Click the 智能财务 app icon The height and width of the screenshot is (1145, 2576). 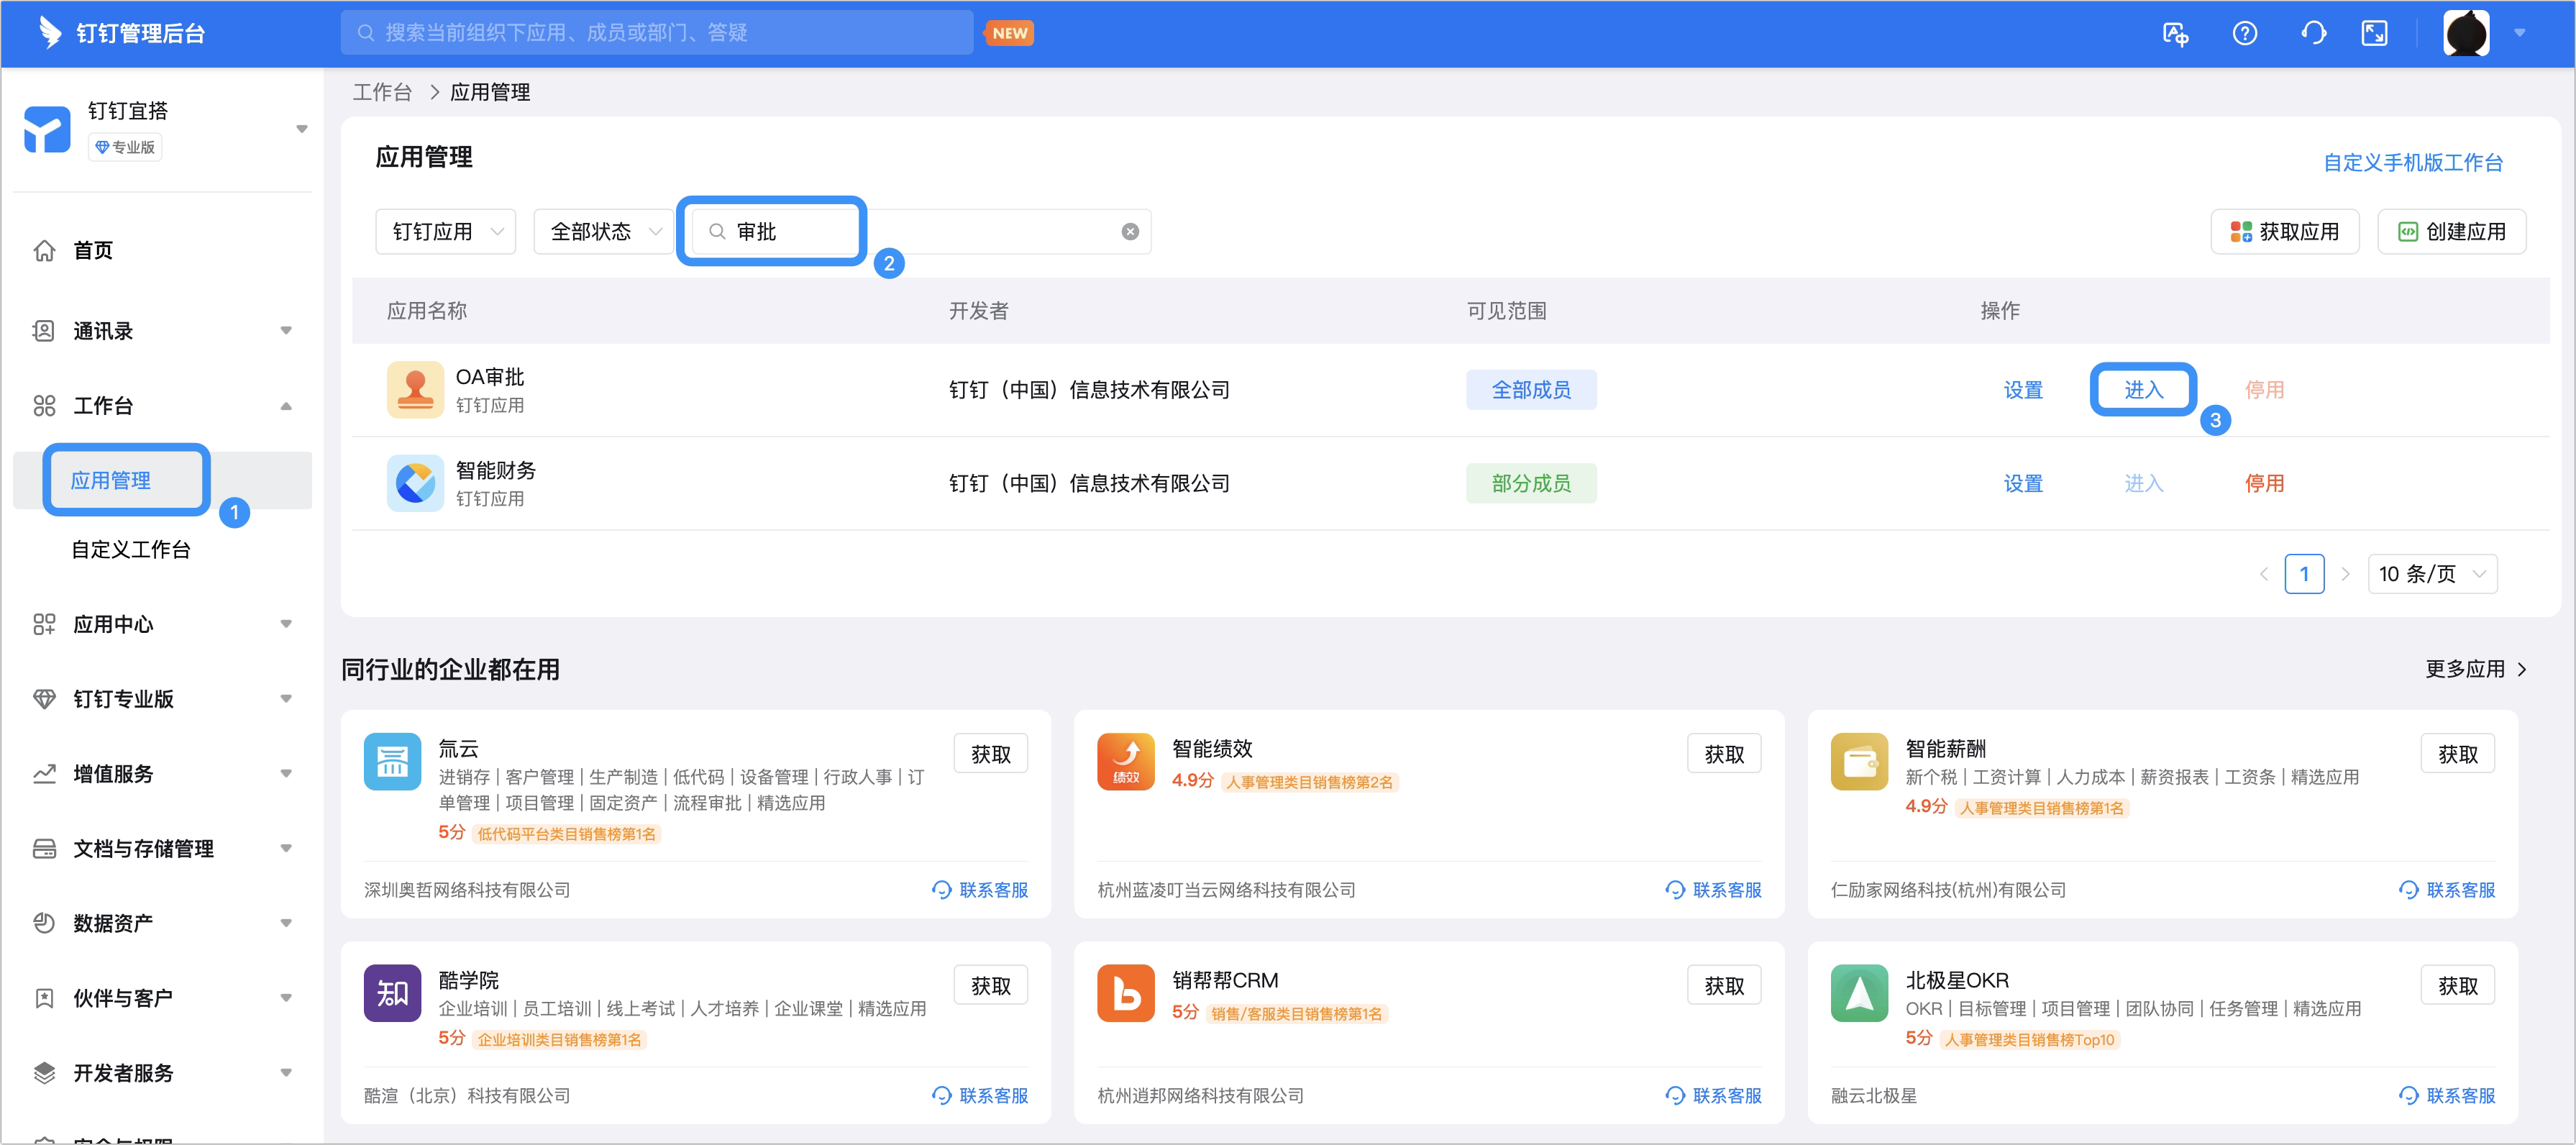[415, 483]
